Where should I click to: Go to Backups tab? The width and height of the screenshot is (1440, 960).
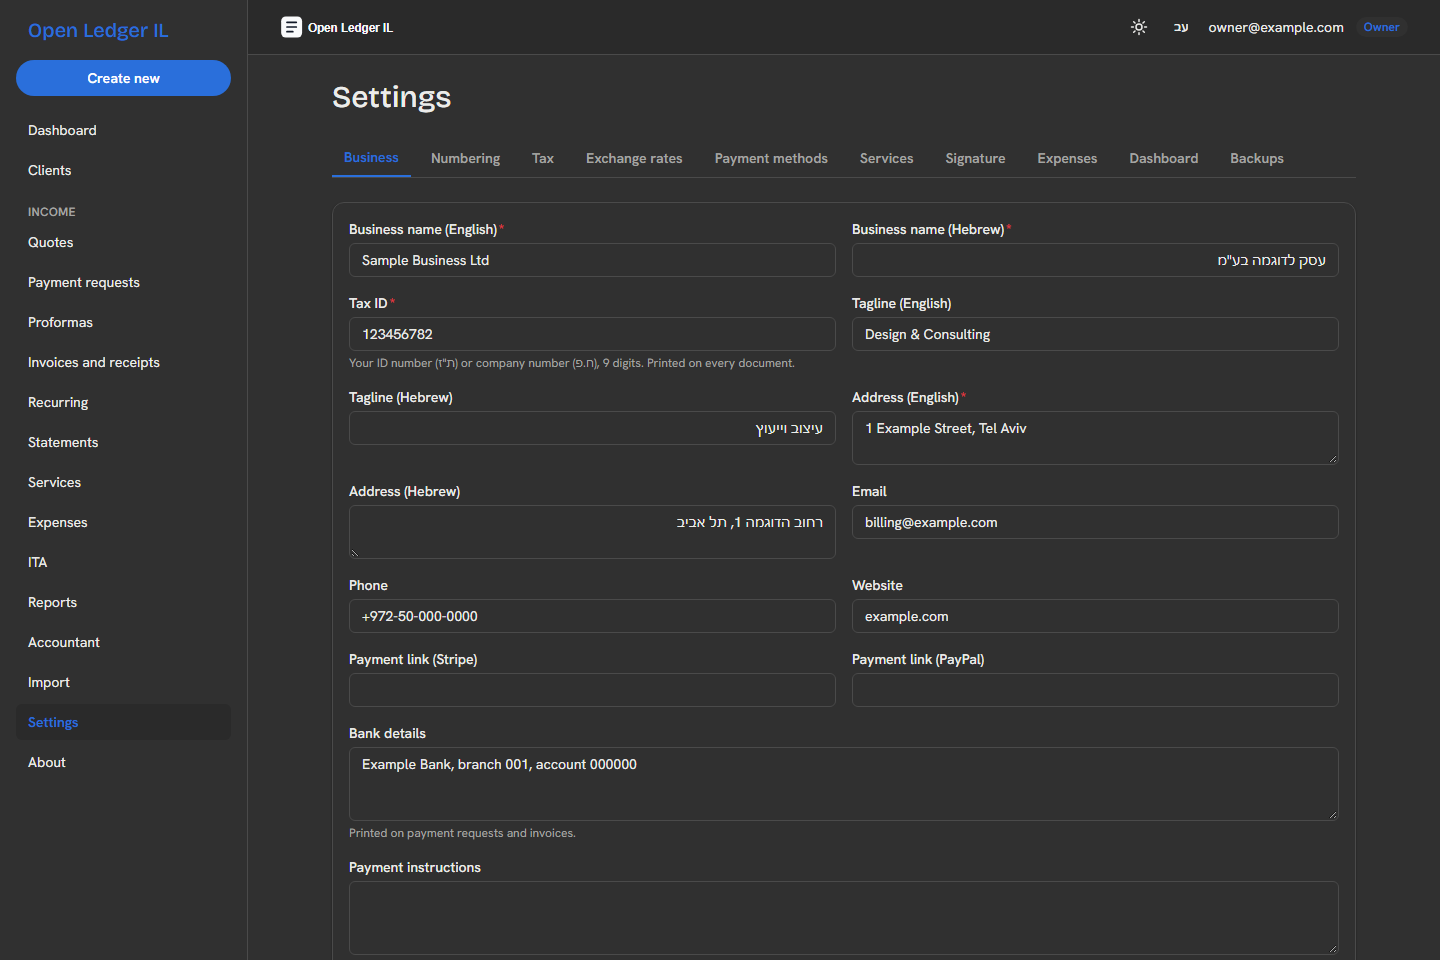click(1257, 158)
